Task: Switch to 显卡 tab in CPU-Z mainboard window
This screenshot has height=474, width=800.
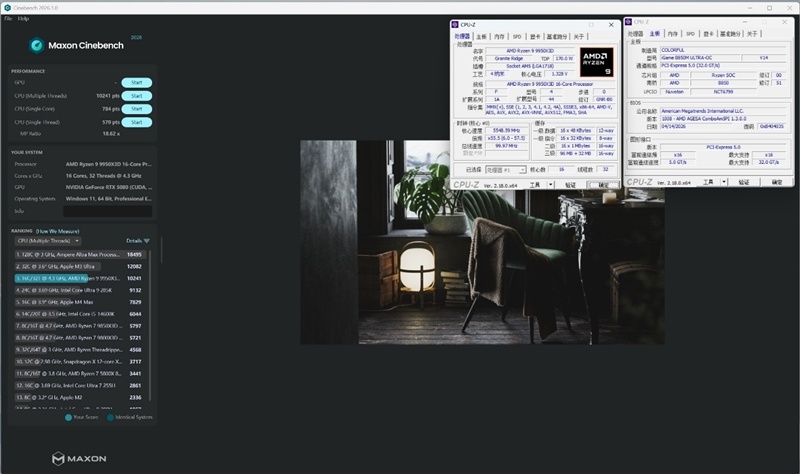Action: (708, 34)
